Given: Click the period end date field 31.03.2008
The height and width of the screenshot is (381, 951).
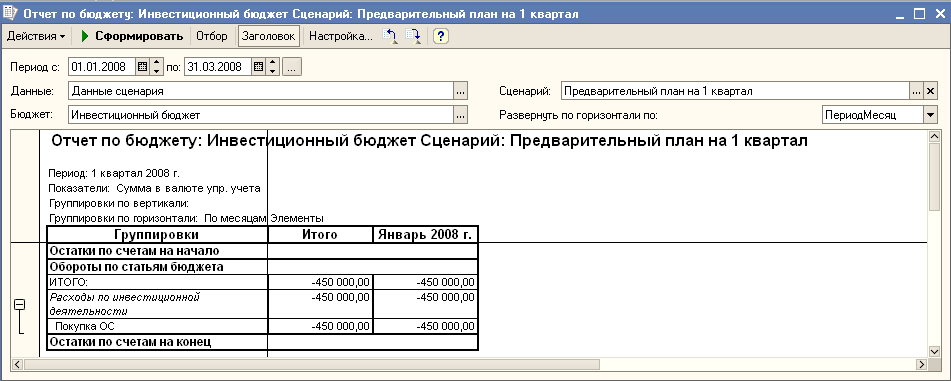Looking at the screenshot, I should [x=218, y=67].
